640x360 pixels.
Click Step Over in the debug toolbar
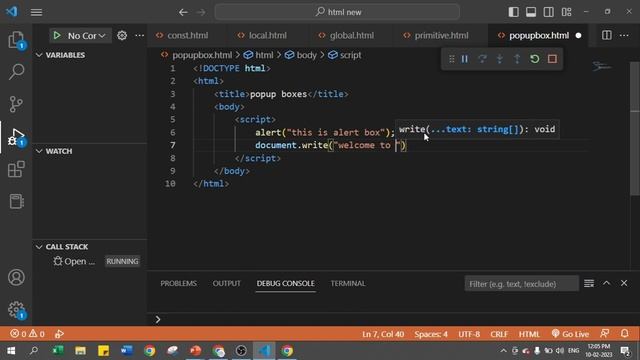[x=482, y=59]
